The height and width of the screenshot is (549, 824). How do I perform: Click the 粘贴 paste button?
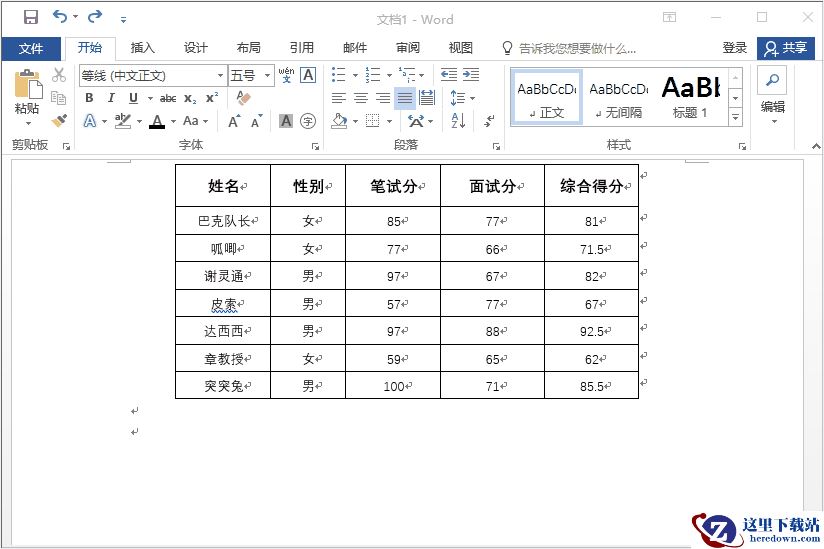click(27, 97)
